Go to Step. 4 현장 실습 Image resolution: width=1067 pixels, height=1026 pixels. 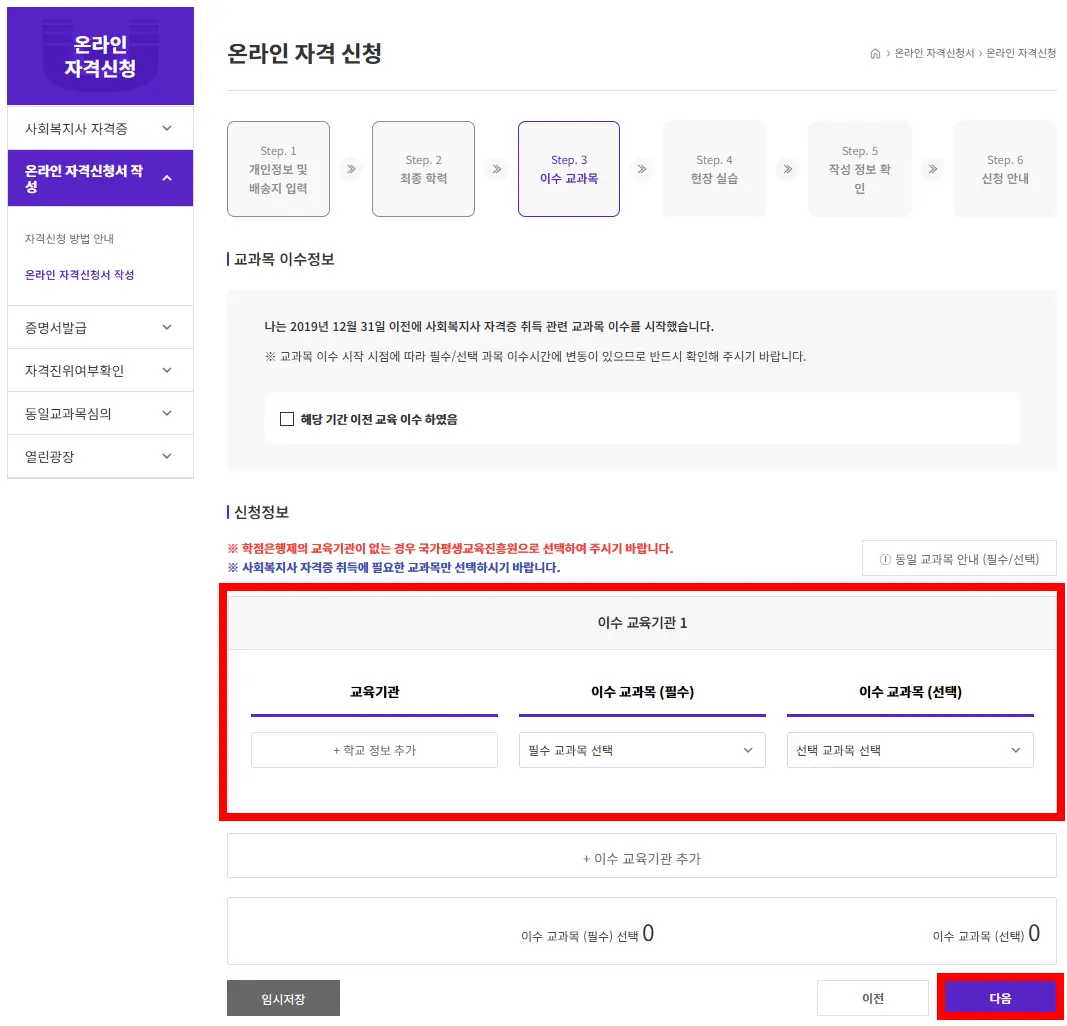coord(715,169)
